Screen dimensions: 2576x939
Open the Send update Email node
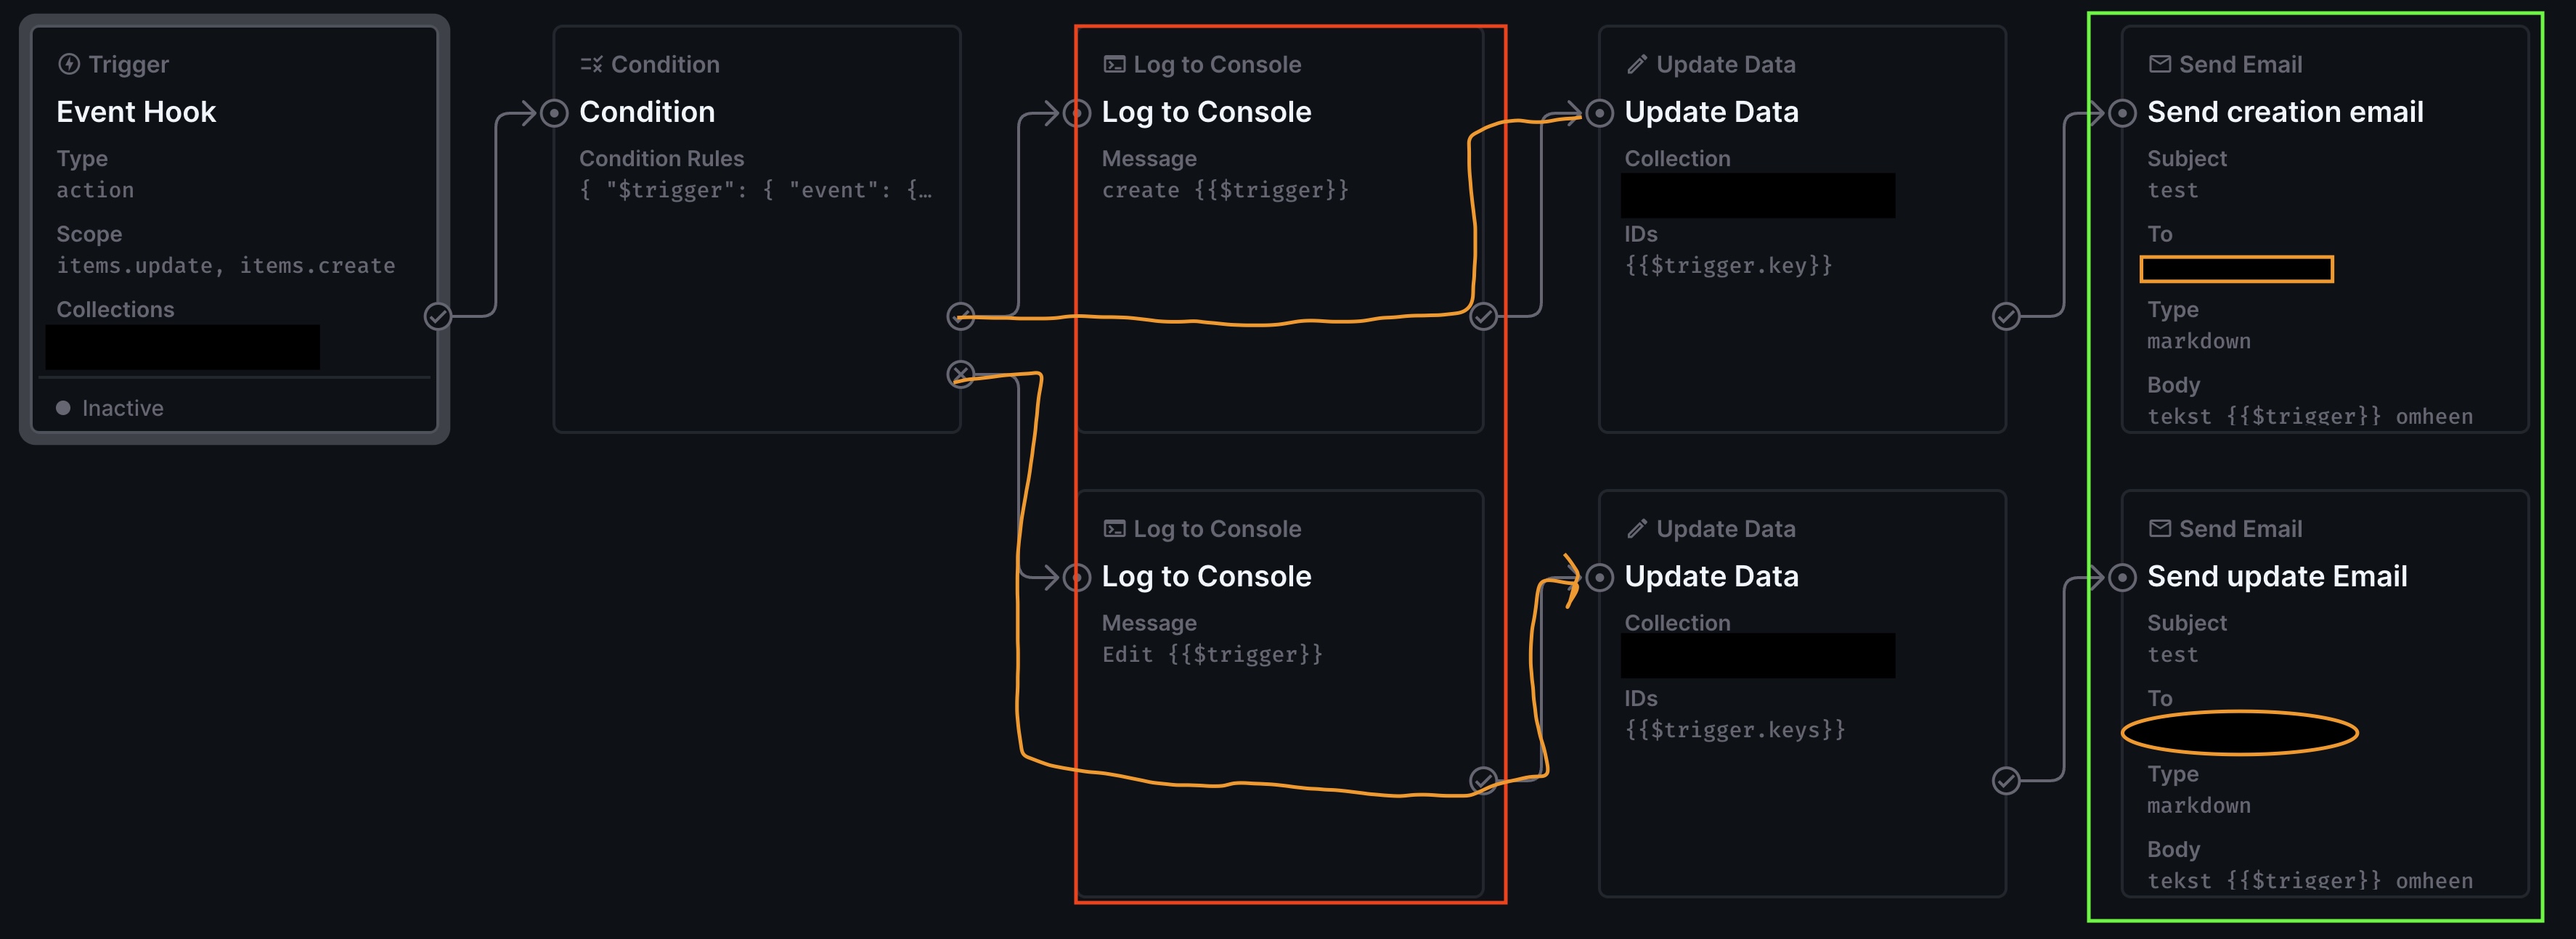pos(2278,576)
